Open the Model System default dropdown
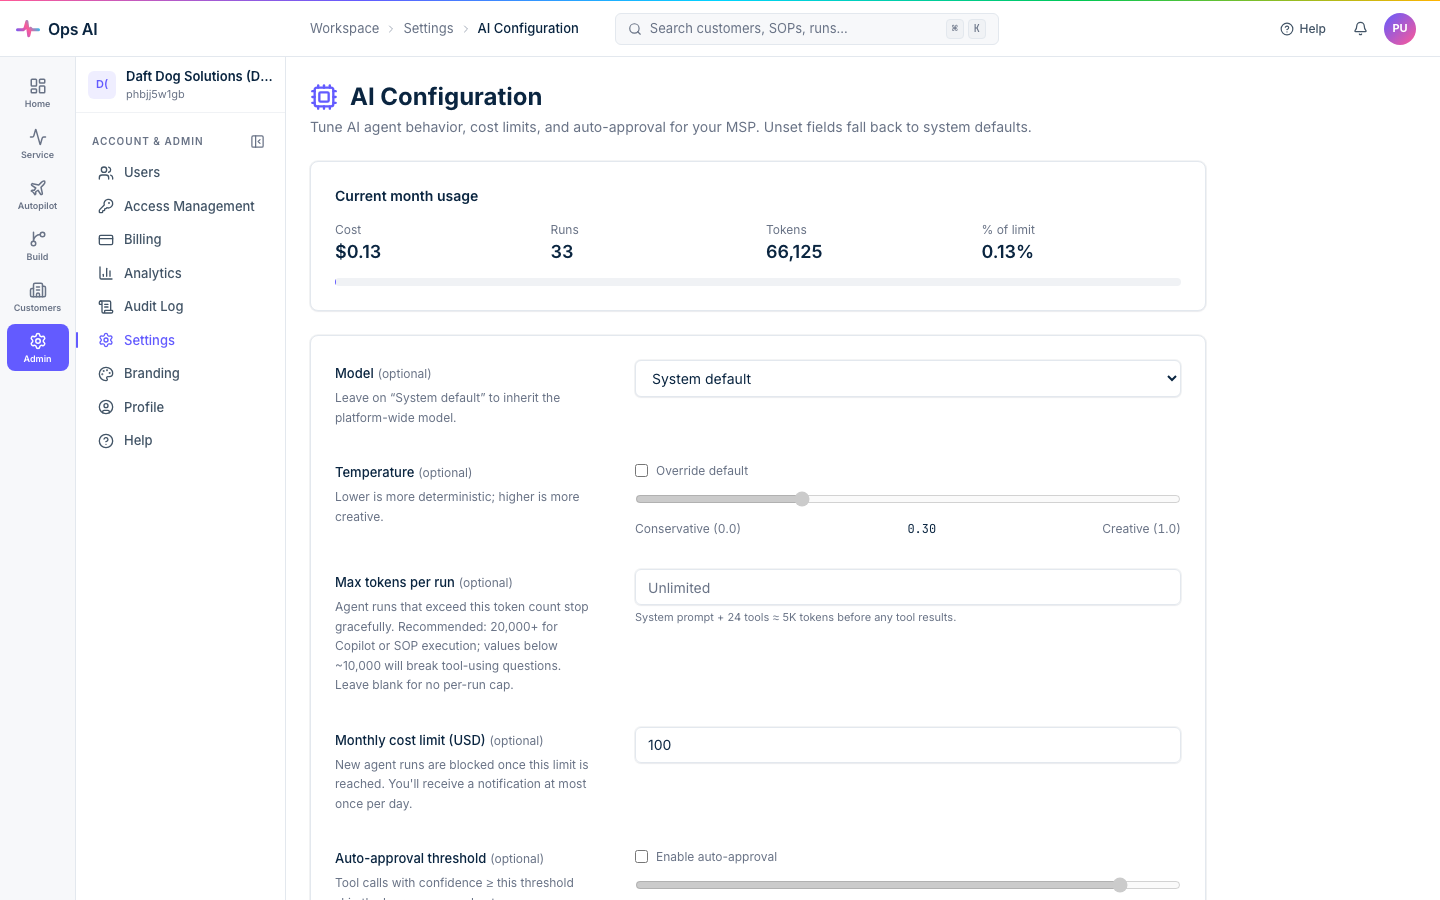 pyautogui.click(x=908, y=379)
